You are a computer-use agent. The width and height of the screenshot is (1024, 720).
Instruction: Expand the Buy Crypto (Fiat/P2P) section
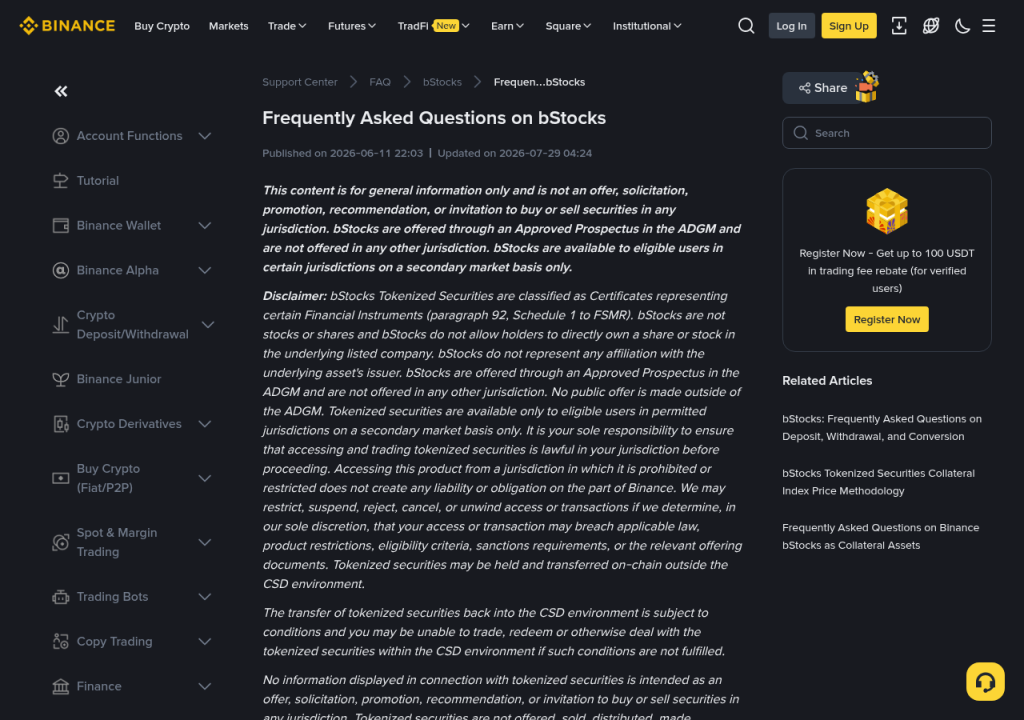pos(204,478)
